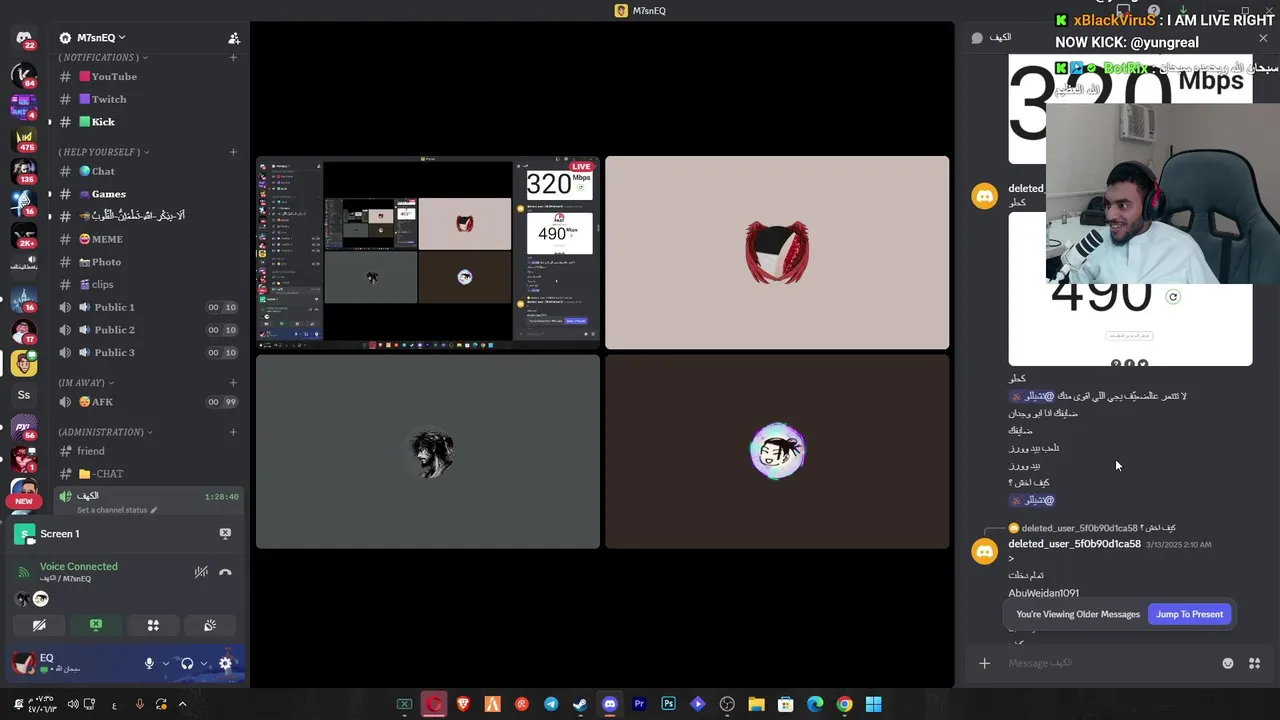
Task: Collapse the ADMINISTRATION category
Action: [105, 432]
